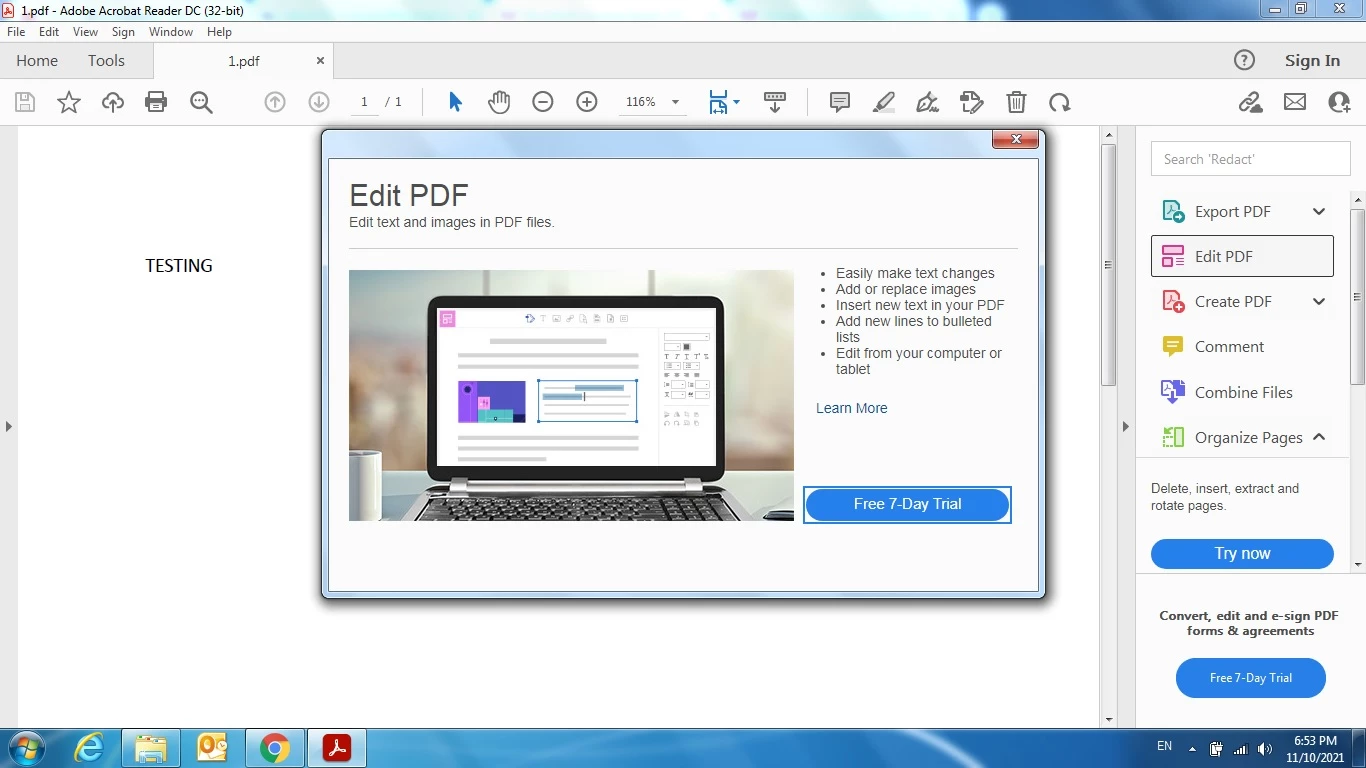Share a link to the file
Screen dimensions: 1366x768
click(x=1250, y=102)
